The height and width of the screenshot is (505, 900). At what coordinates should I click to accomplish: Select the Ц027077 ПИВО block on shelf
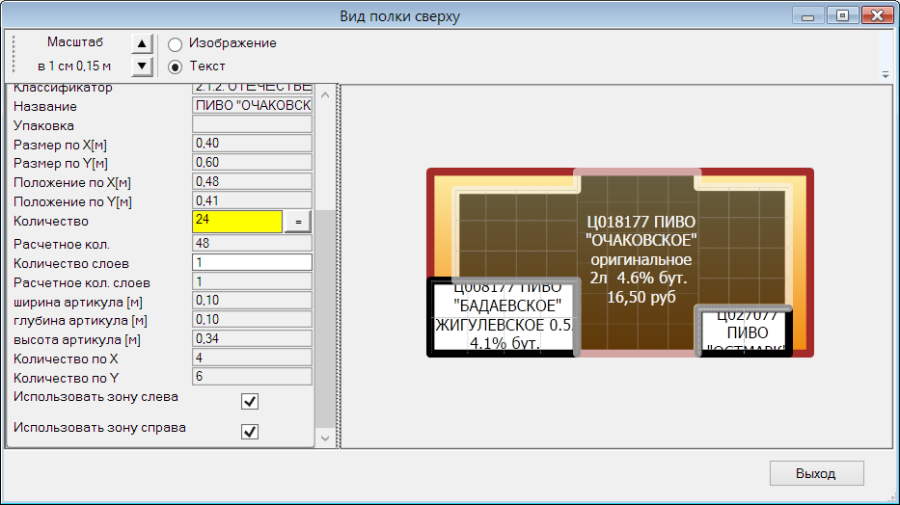pyautogui.click(x=745, y=331)
